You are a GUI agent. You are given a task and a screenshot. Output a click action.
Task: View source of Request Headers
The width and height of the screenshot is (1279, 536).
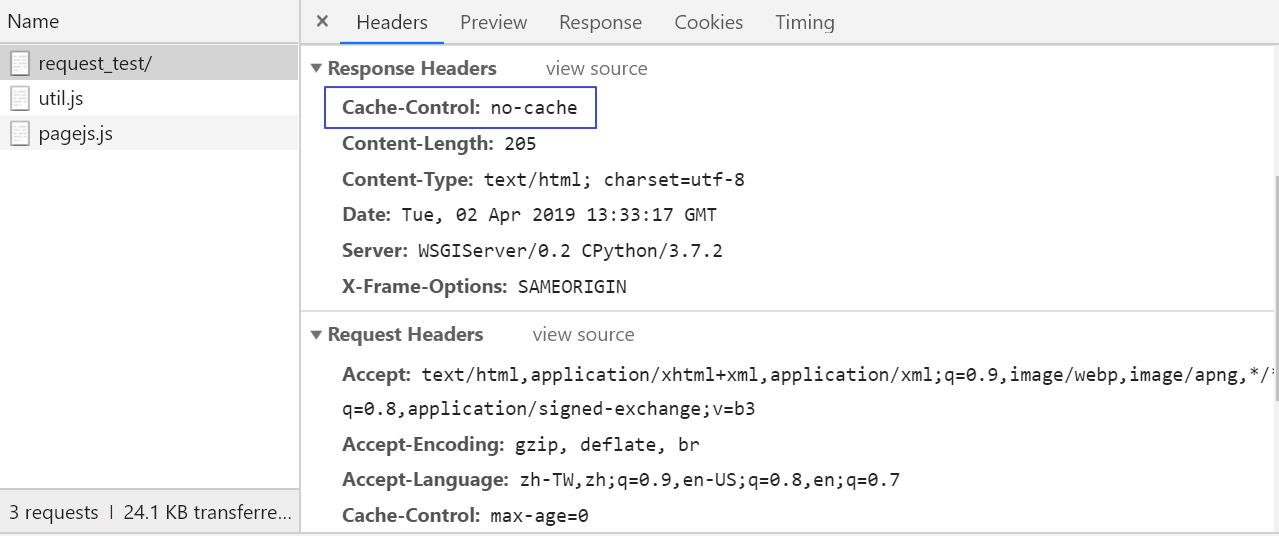[583, 335]
